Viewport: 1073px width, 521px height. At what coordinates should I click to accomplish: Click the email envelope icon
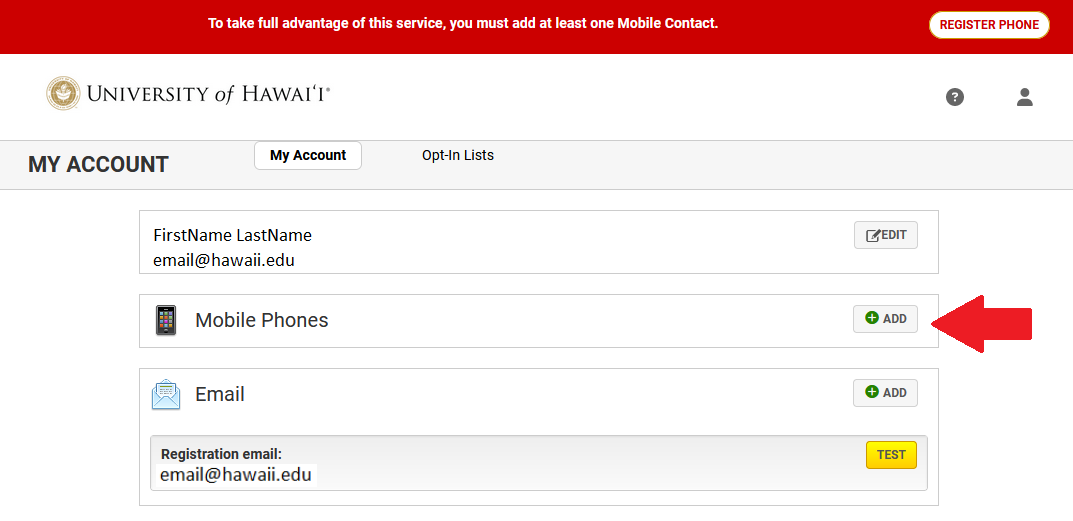[166, 394]
